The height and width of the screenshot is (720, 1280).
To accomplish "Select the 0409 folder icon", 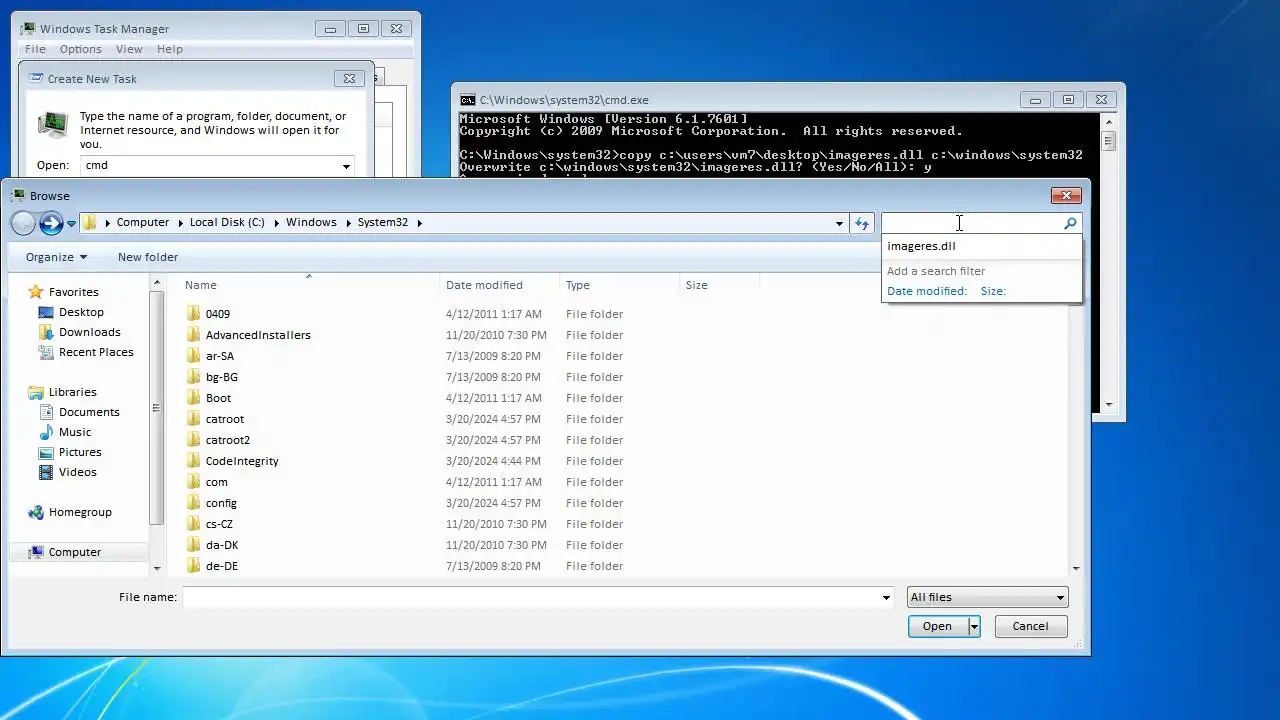I will click(x=194, y=314).
